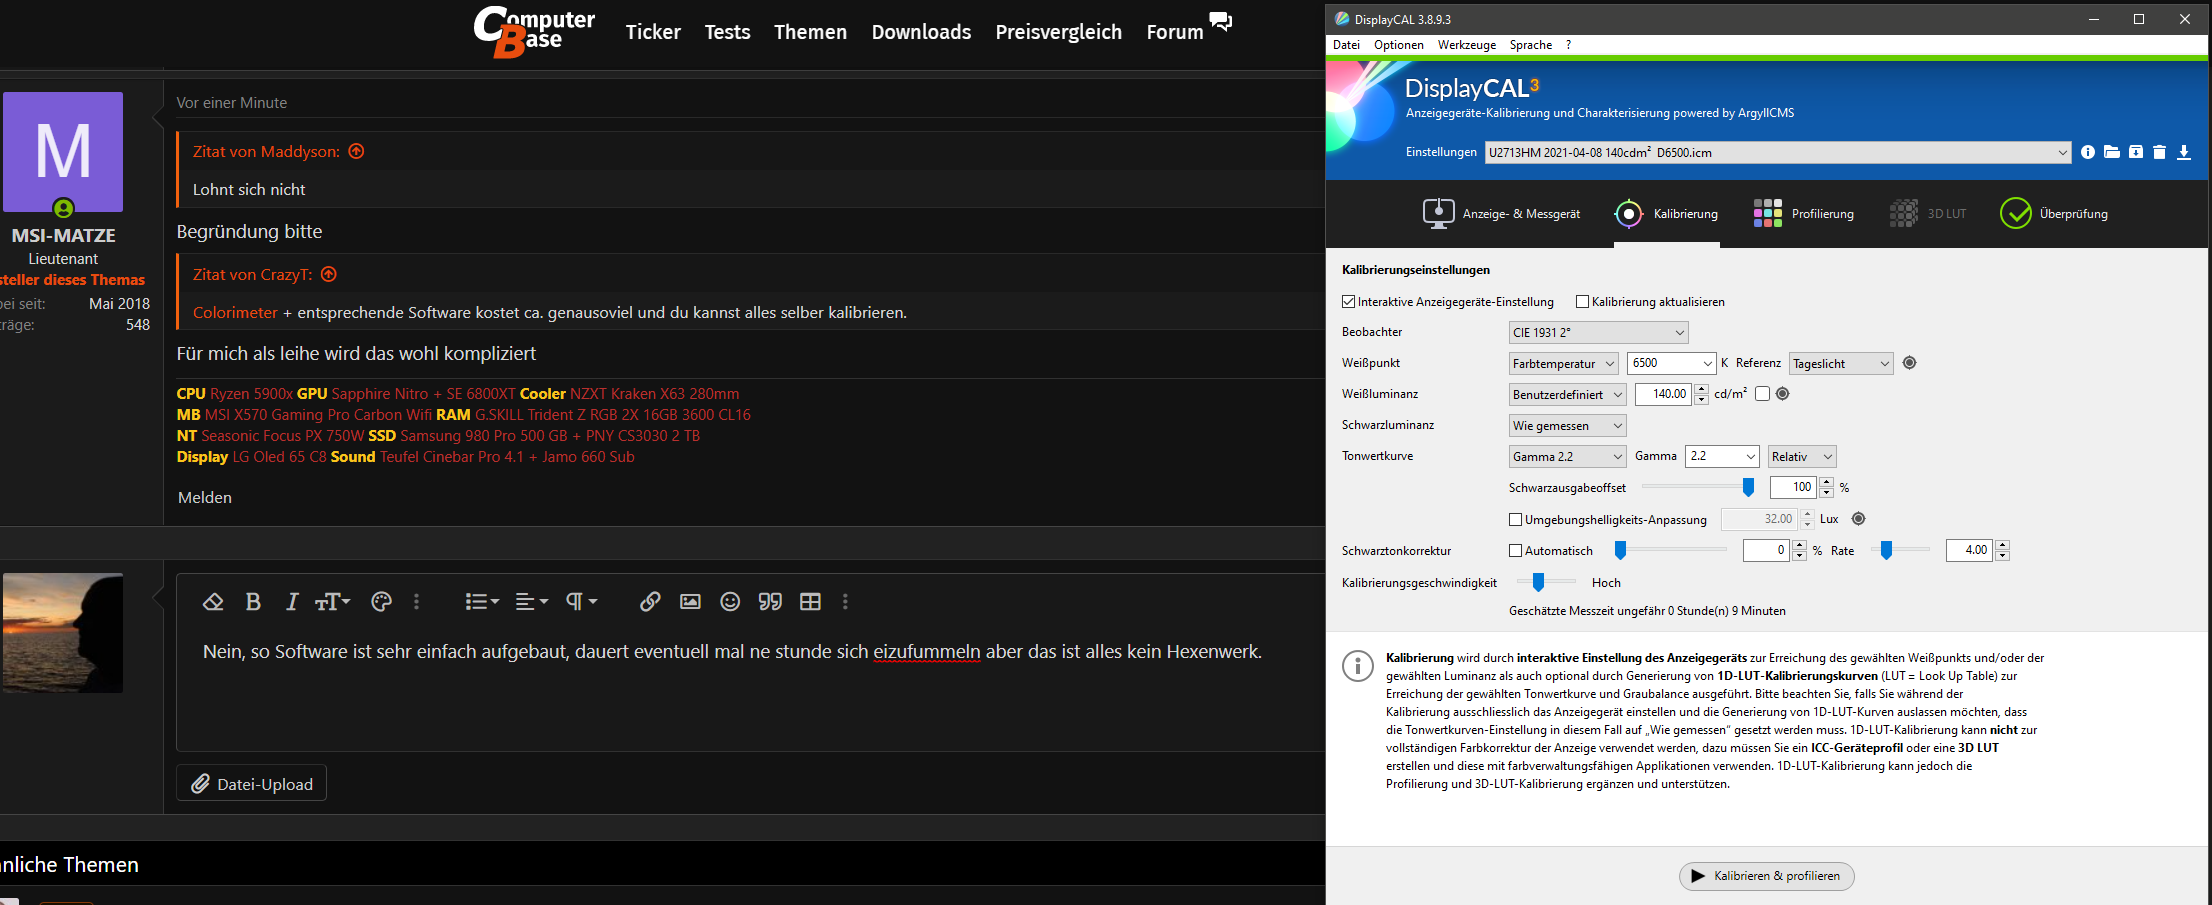Insert a quote block in the editor

click(x=770, y=601)
